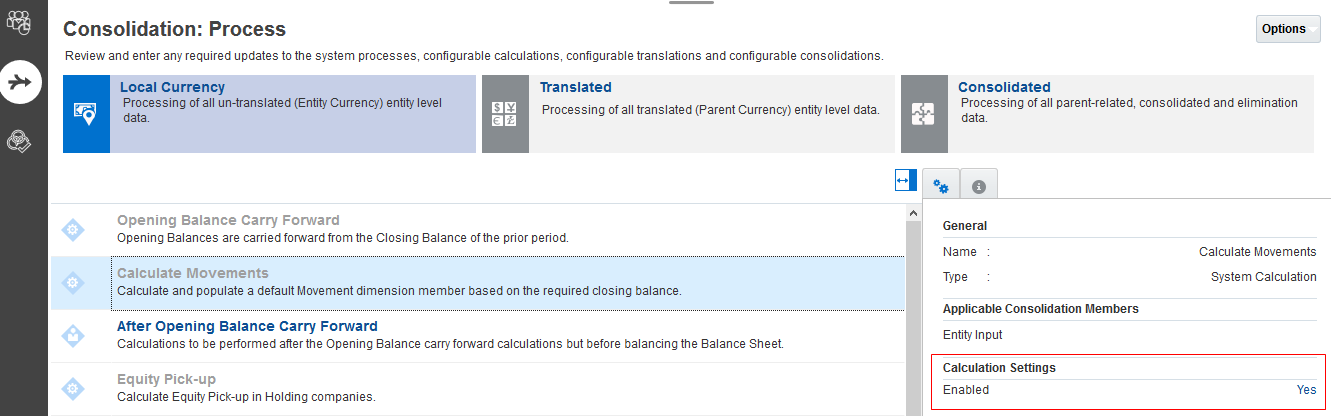Toggle the Enabled setting value Yes
This screenshot has width=1331, height=416.
point(1306,390)
